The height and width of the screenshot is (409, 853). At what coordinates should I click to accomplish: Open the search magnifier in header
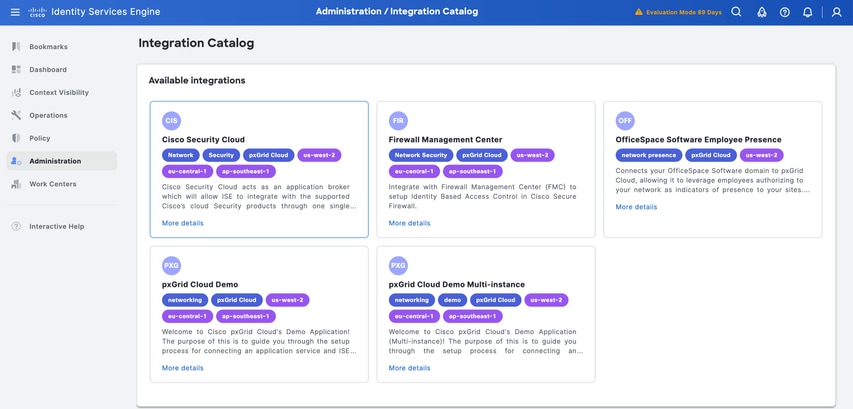(x=736, y=12)
